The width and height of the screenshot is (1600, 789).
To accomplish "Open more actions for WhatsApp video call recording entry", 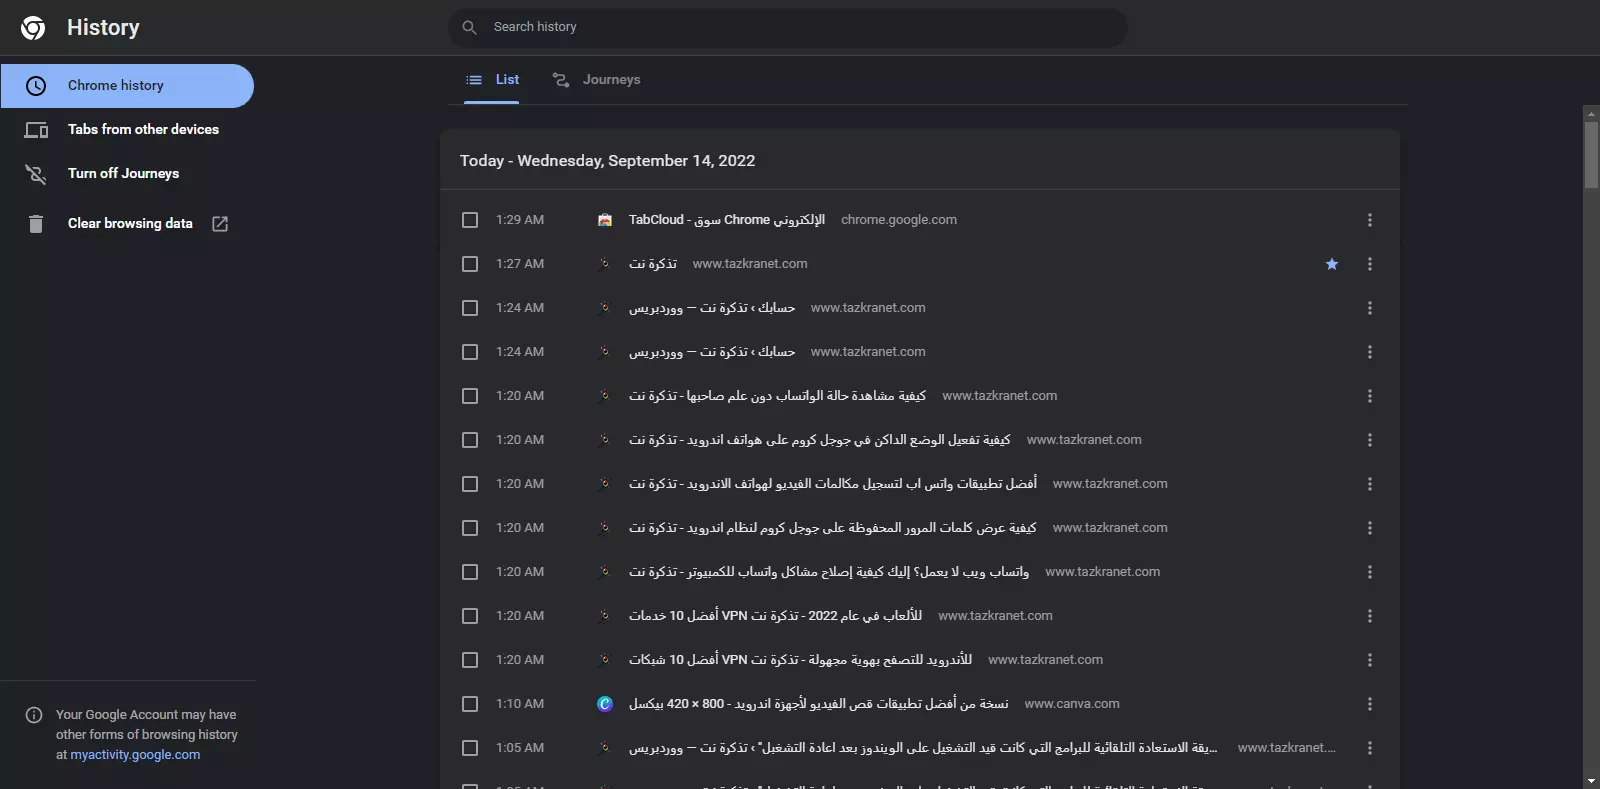I will [1370, 484].
